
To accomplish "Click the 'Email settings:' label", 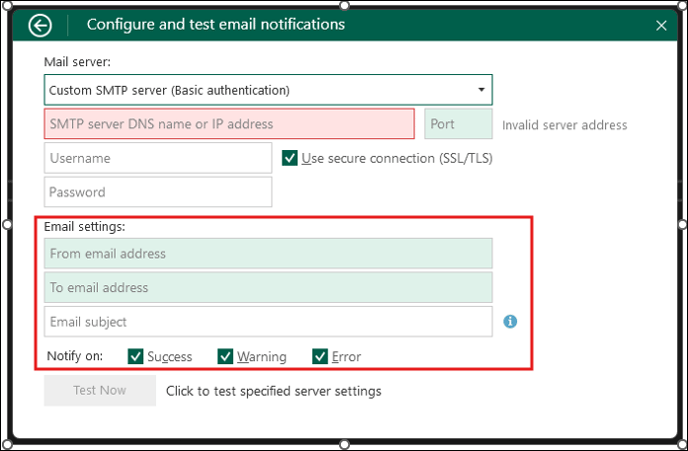I will point(84,227).
